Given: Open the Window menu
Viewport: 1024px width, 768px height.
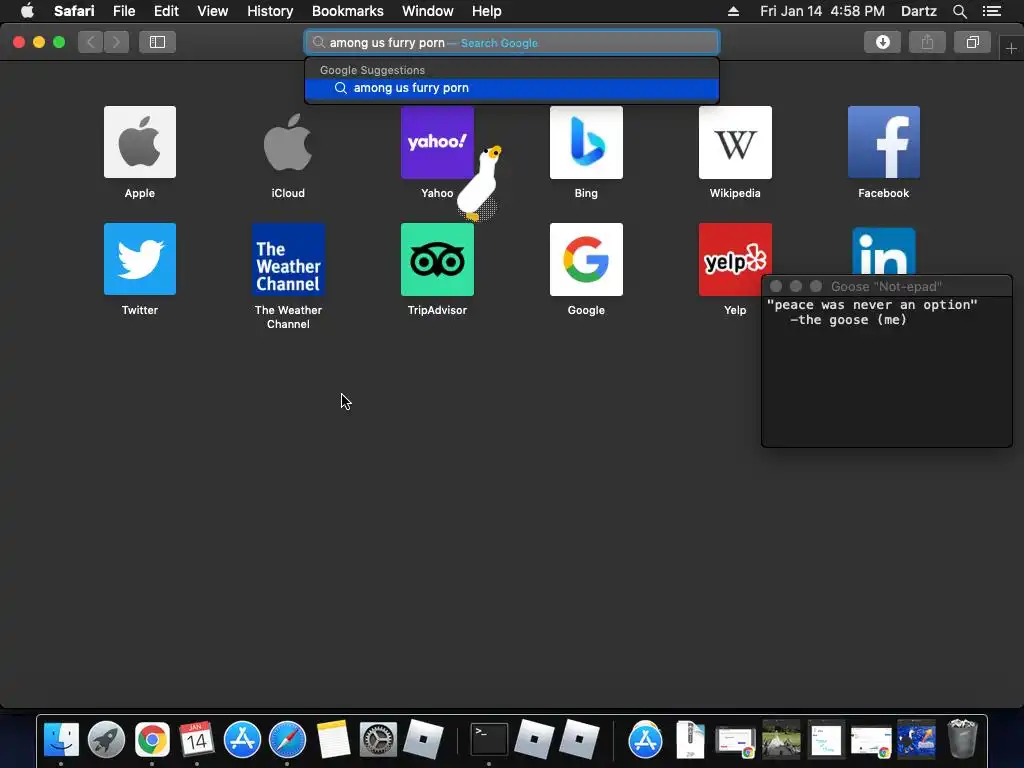Looking at the screenshot, I should [427, 11].
